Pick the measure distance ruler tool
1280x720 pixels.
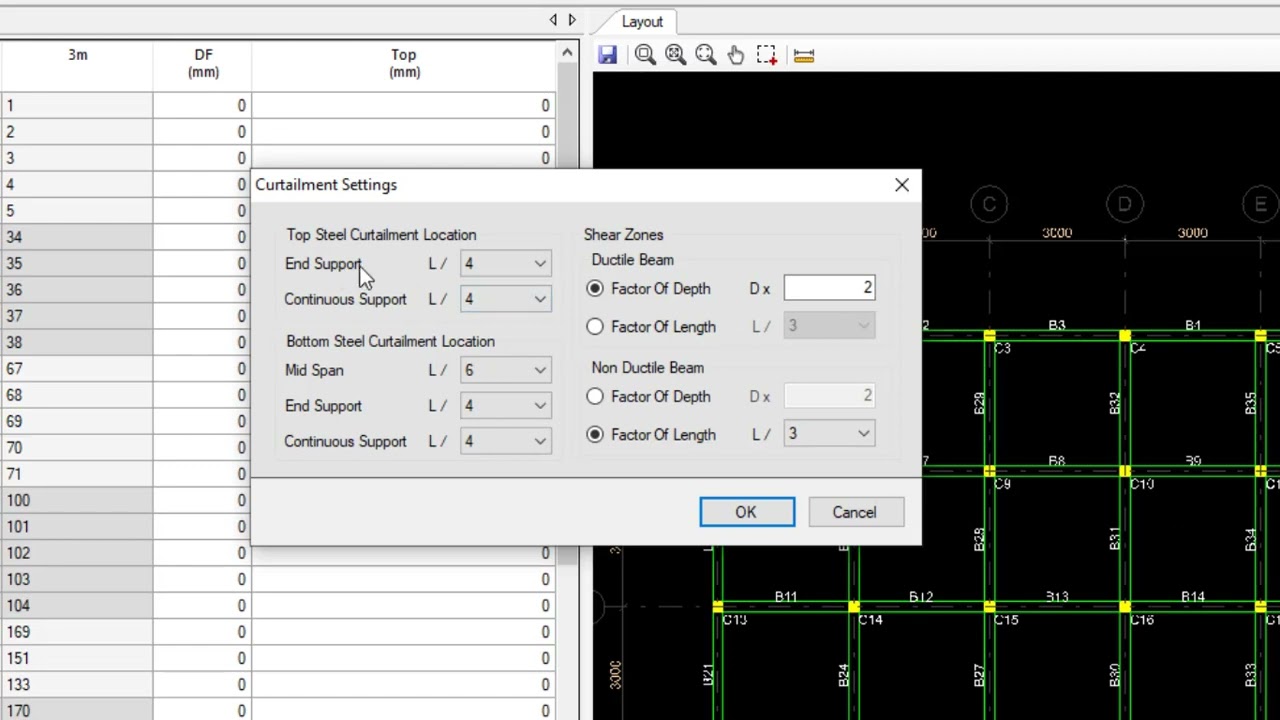coord(804,56)
